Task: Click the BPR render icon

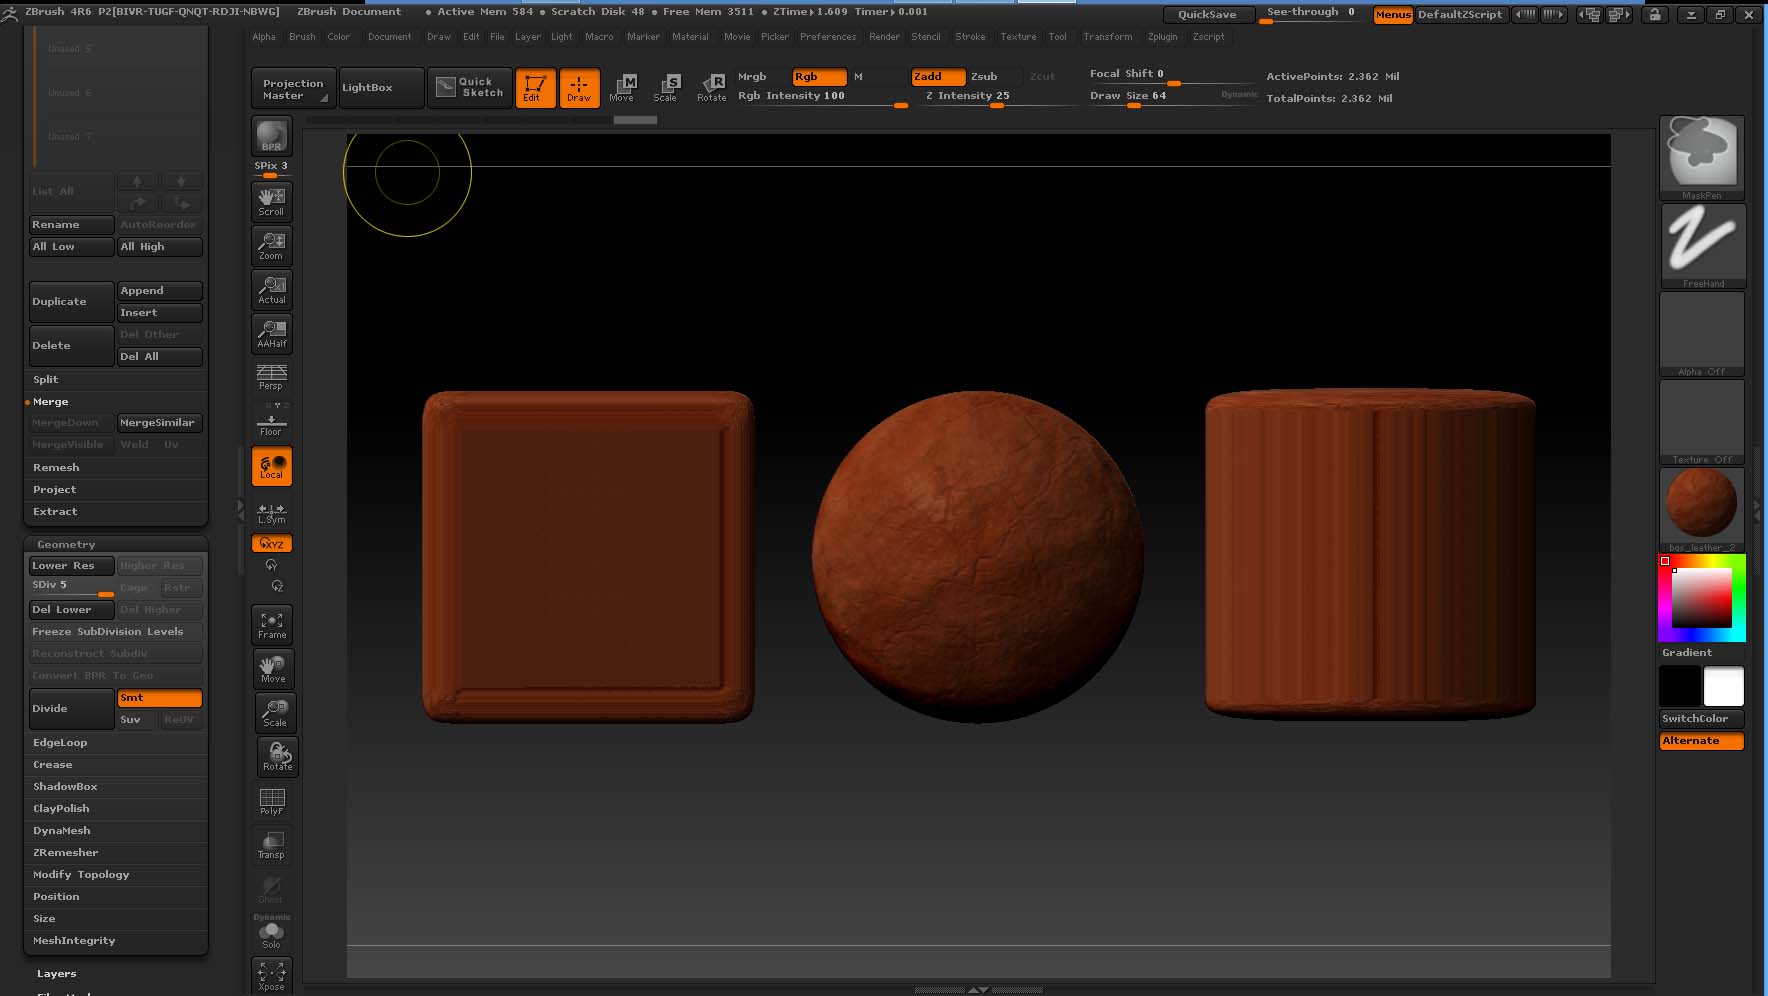Action: 270,137
